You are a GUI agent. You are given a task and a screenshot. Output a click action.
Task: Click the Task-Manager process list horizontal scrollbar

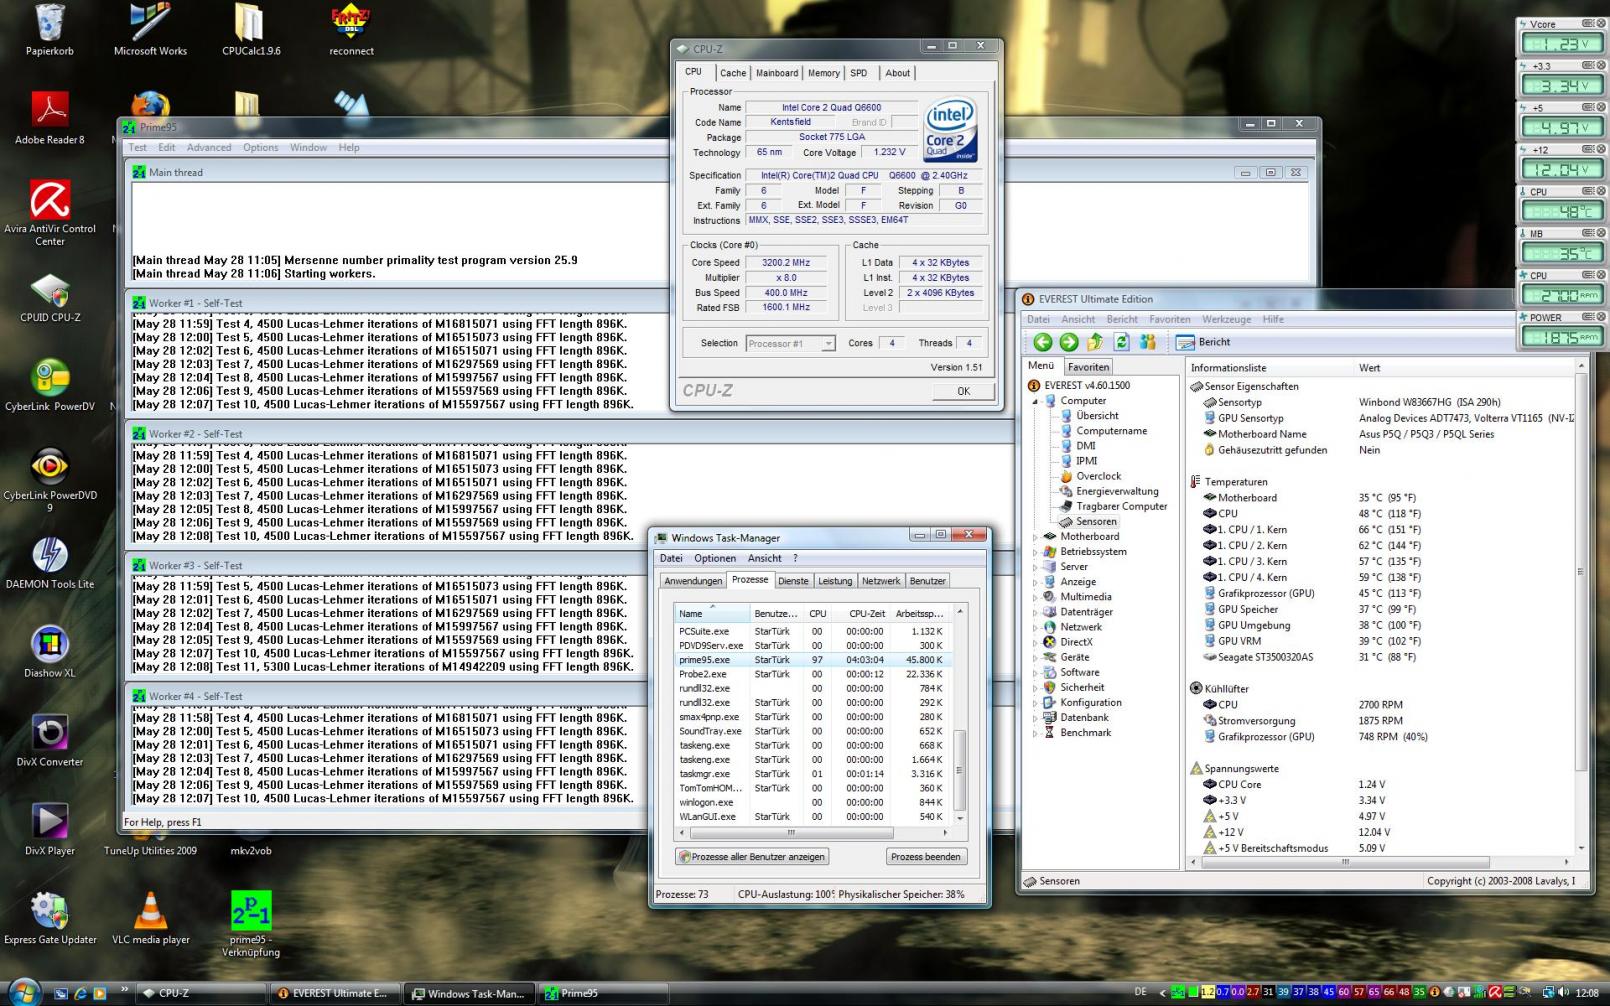tap(814, 832)
